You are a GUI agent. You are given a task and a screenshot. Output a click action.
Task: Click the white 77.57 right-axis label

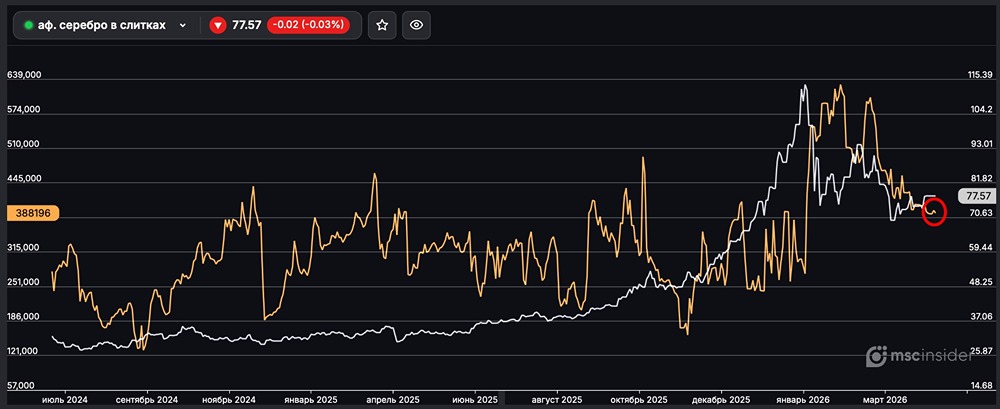(974, 195)
